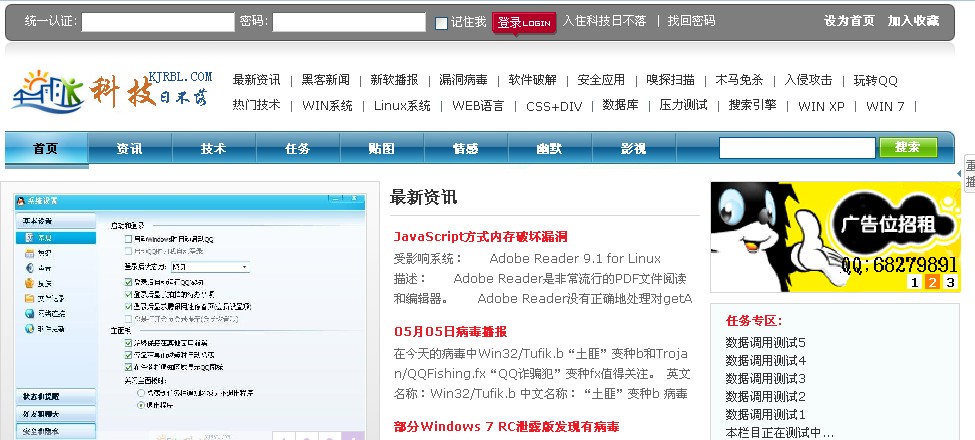Open the 数据库 category link
The width and height of the screenshot is (975, 440).
(x=621, y=105)
